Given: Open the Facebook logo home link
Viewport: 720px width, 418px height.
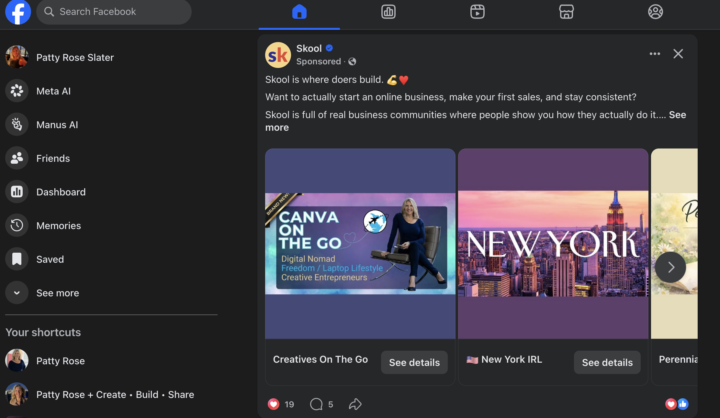Looking at the screenshot, I should pyautogui.click(x=18, y=11).
